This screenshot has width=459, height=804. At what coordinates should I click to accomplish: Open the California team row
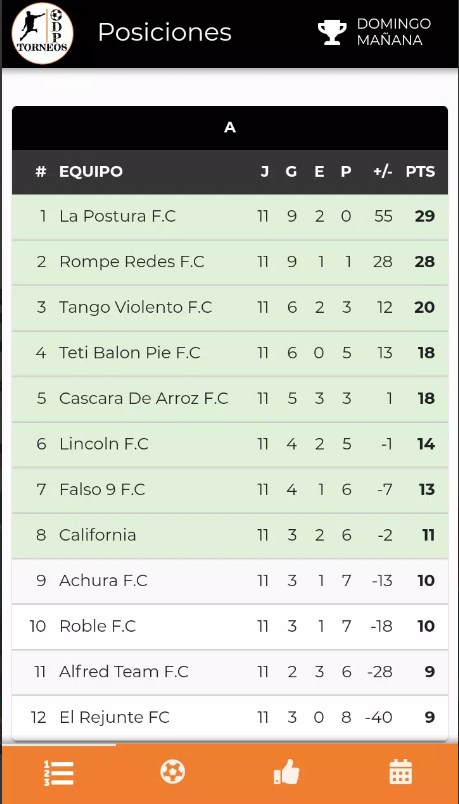[230, 535]
